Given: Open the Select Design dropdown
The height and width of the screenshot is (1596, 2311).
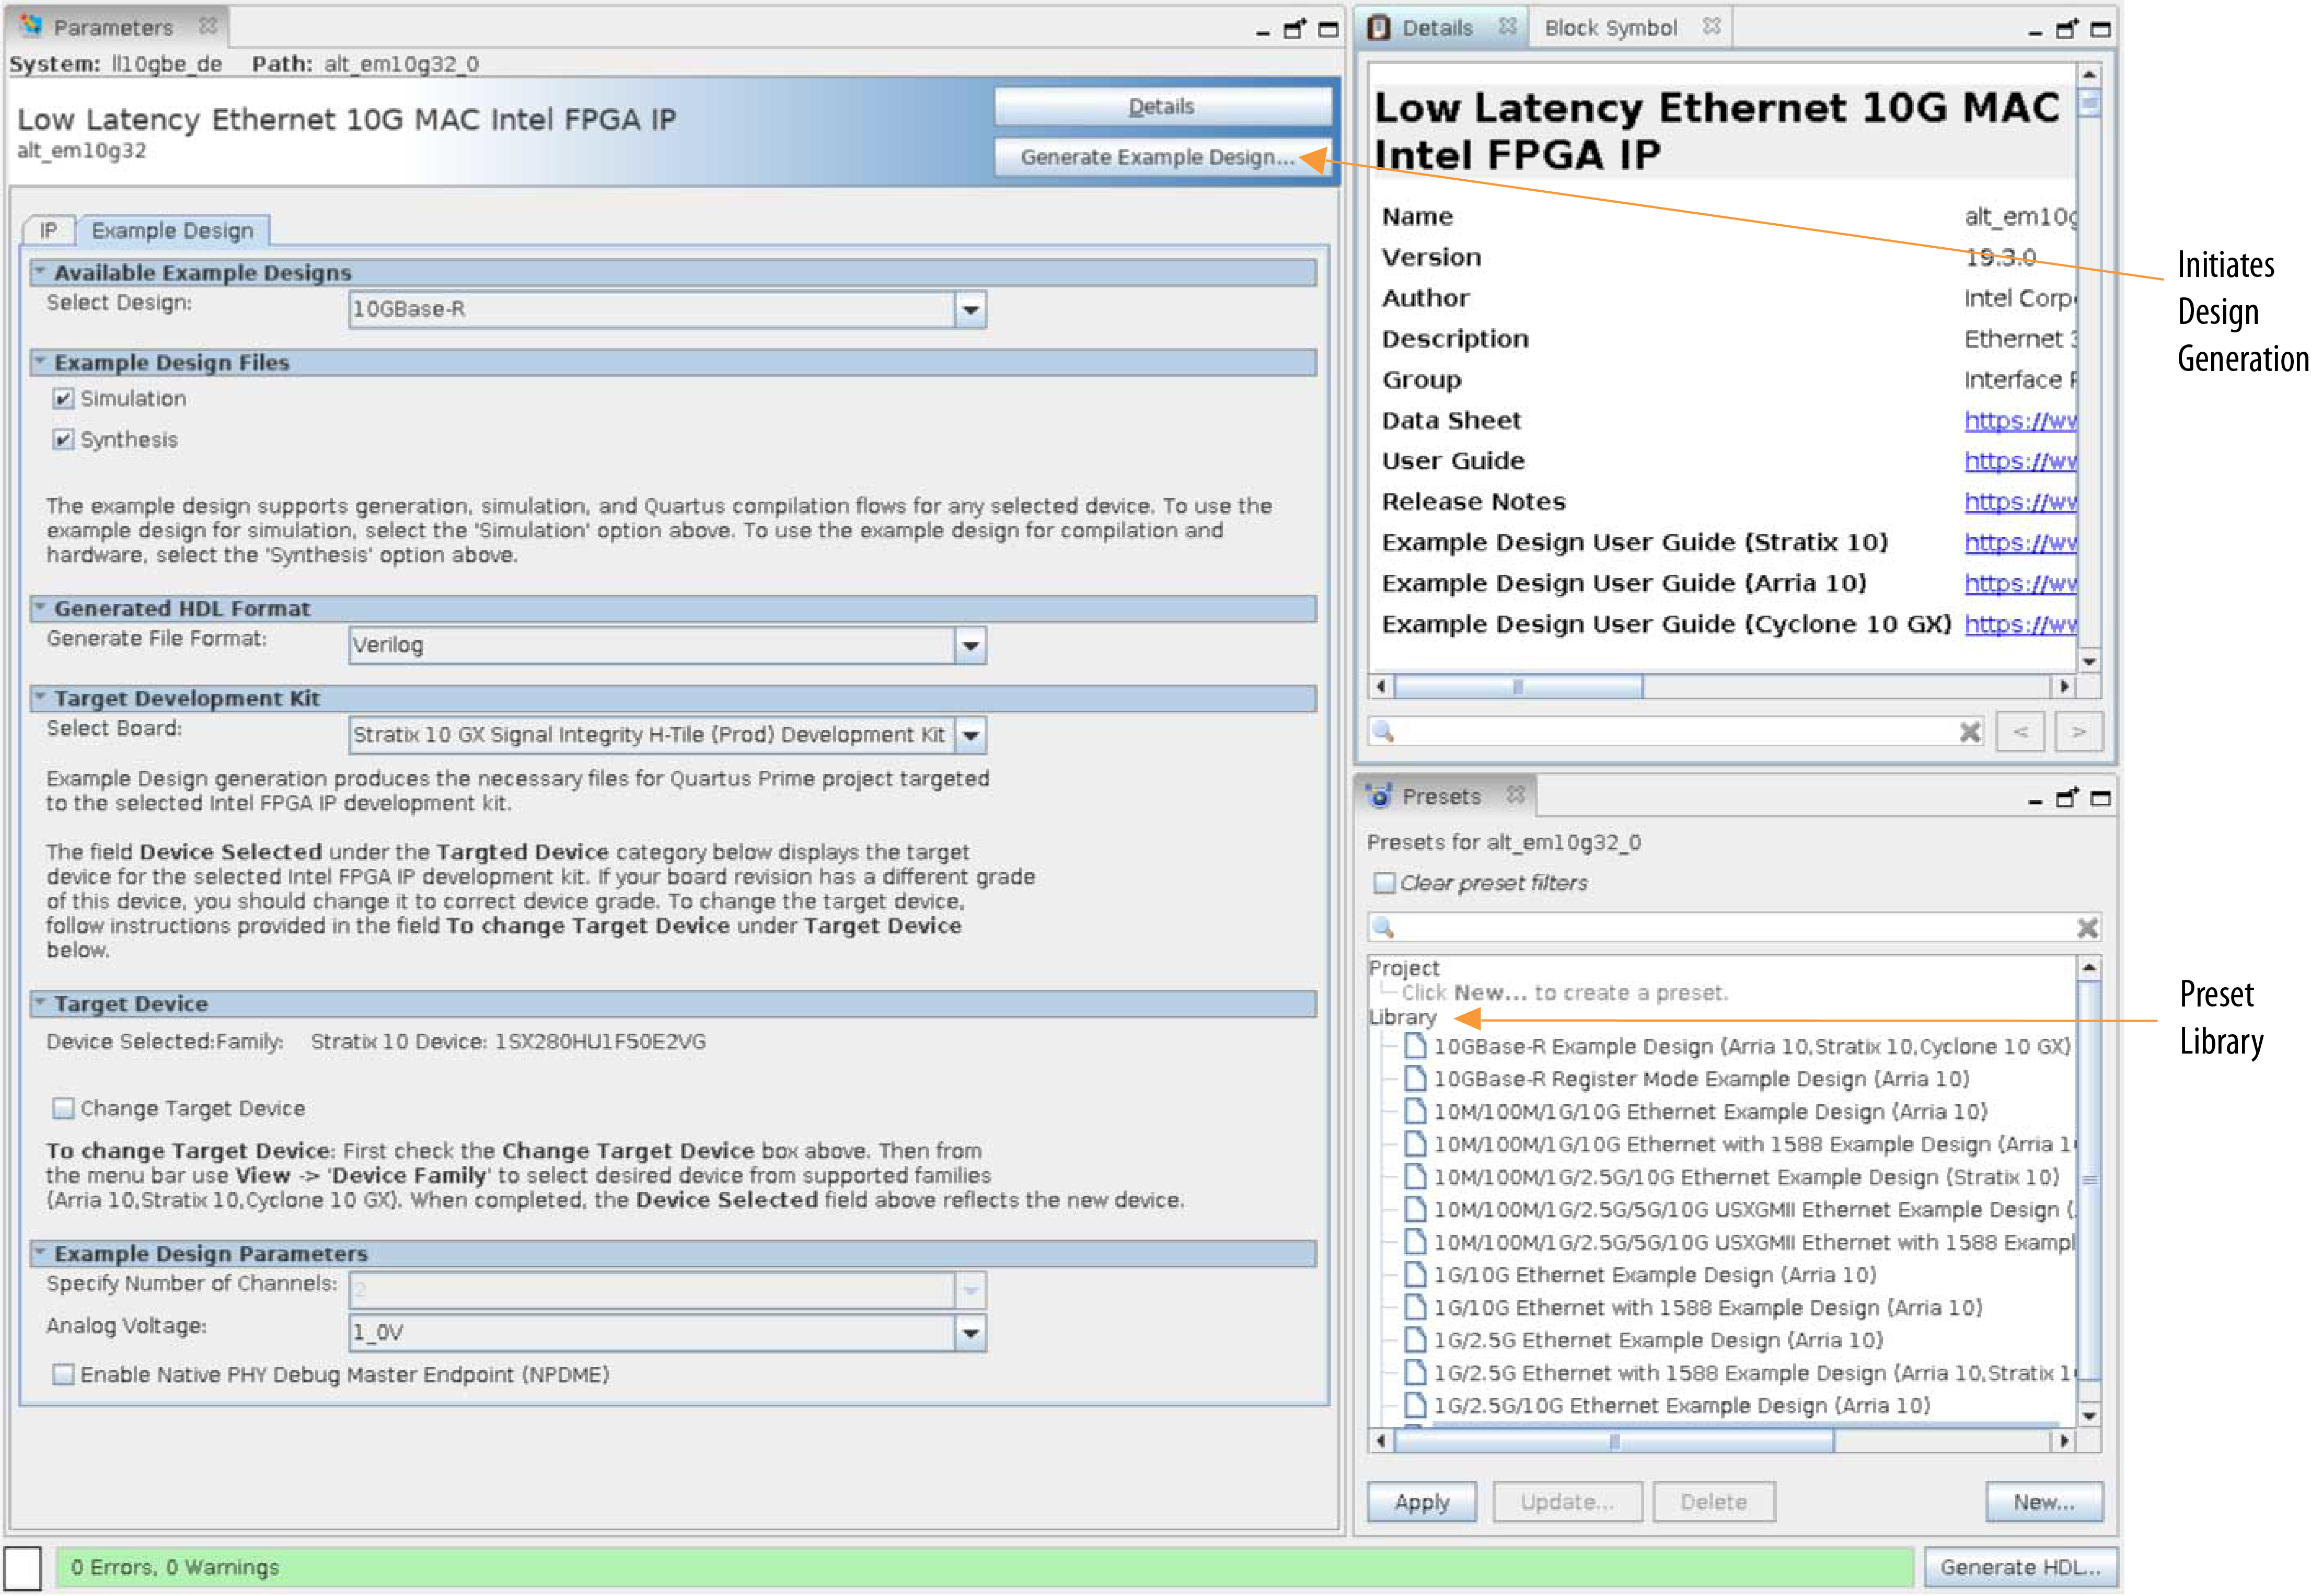Looking at the screenshot, I should pyautogui.click(x=969, y=310).
